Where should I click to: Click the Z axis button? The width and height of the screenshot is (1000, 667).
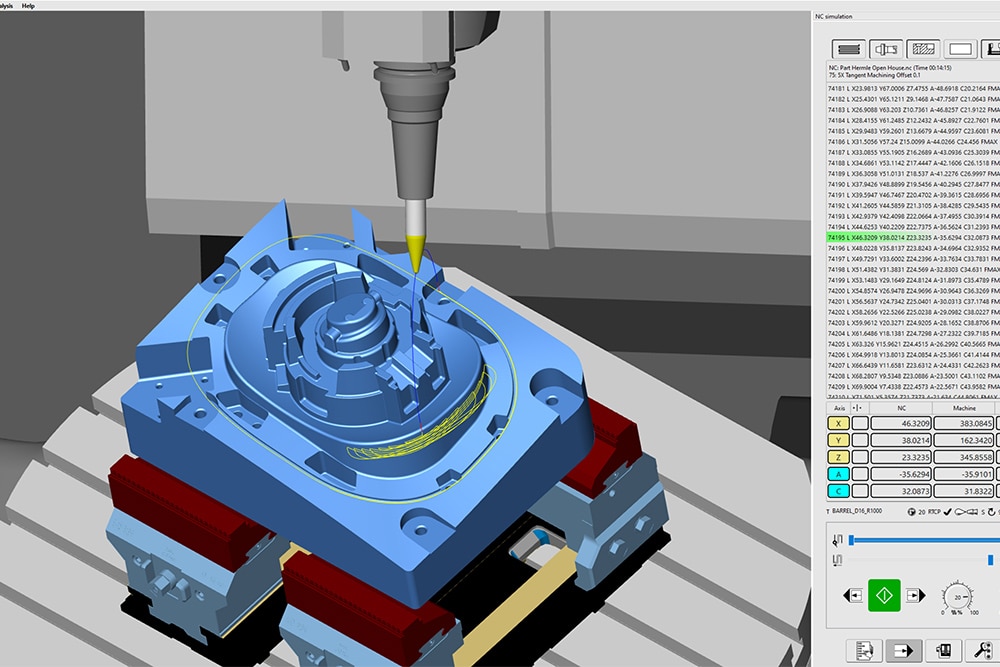coord(838,457)
